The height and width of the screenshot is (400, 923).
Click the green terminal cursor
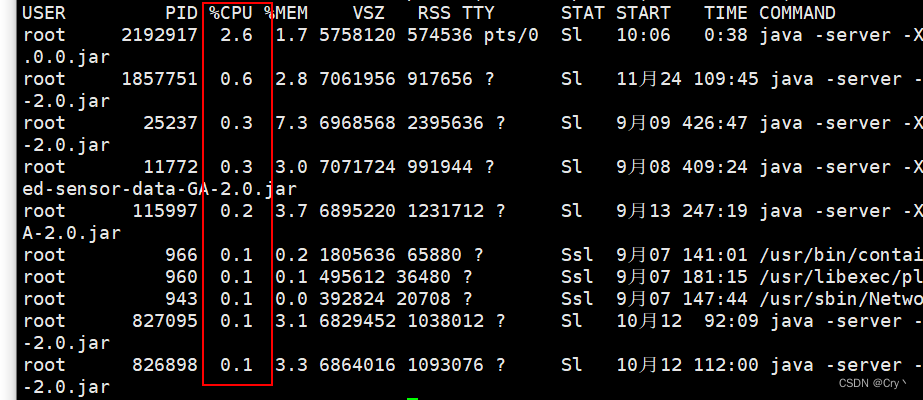(x=412, y=398)
